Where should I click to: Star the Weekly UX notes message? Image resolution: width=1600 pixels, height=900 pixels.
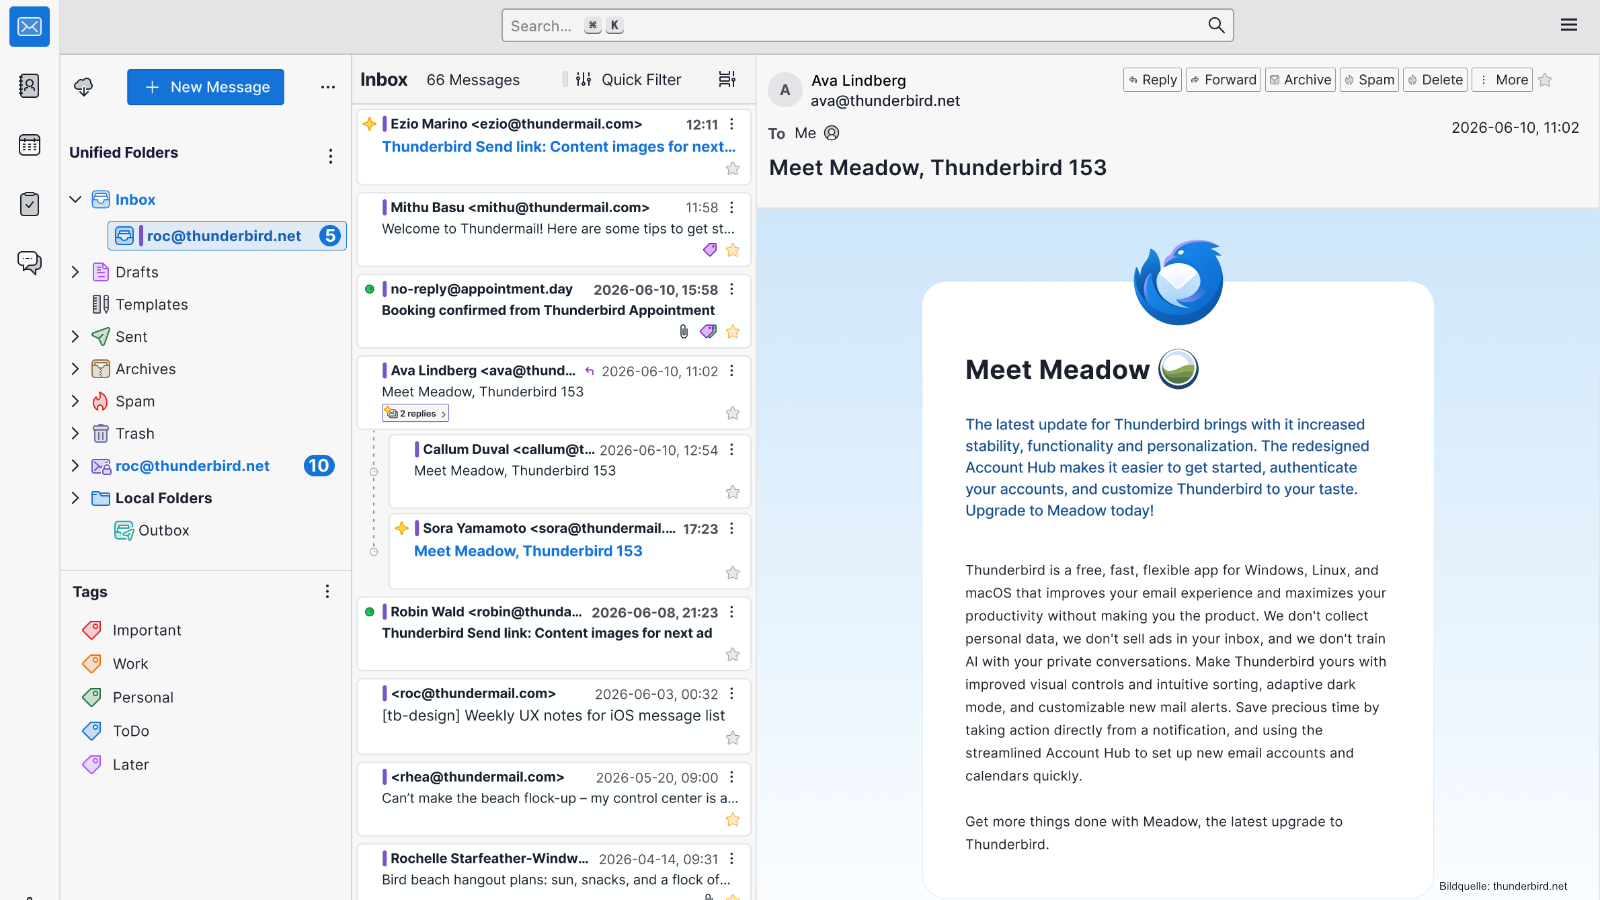click(x=733, y=738)
